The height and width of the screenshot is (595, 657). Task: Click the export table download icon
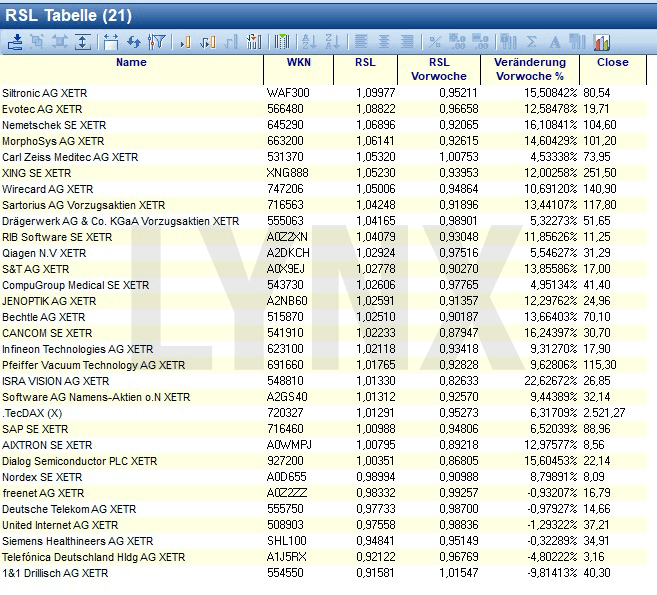[x=16, y=42]
